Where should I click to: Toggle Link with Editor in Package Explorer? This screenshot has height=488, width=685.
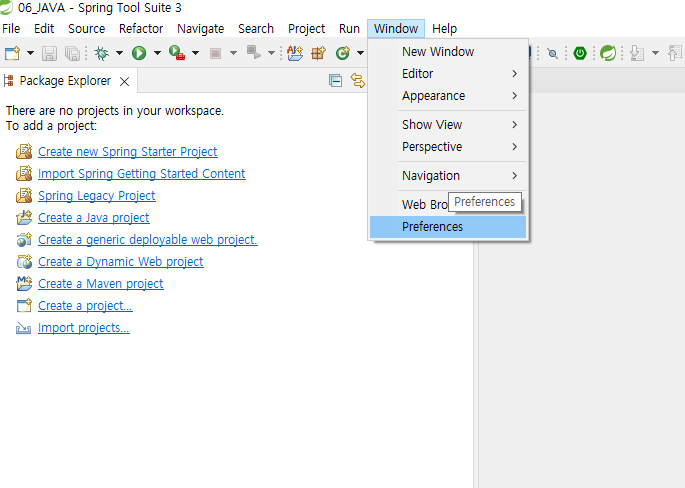click(358, 81)
